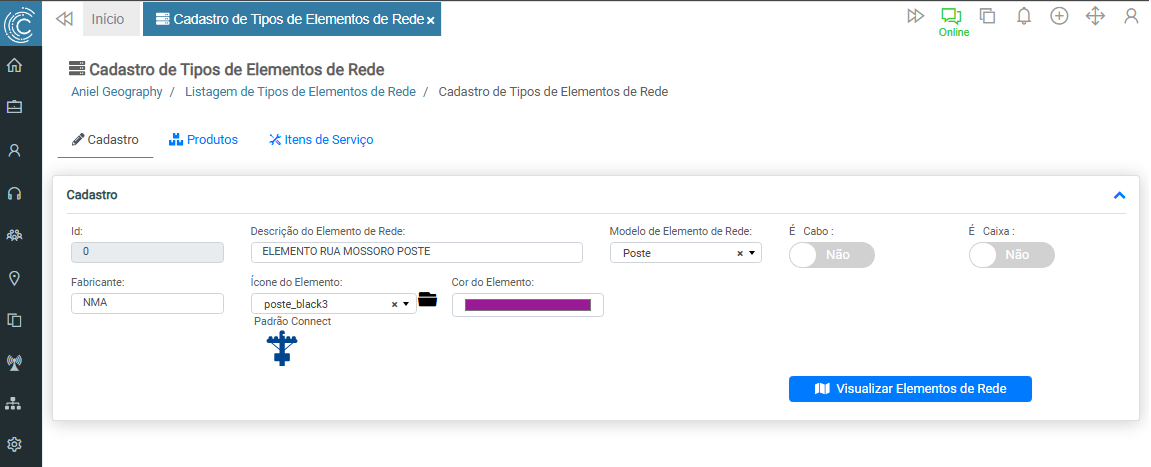This screenshot has width=1151, height=467.
Task: Open the map pin location icon
Action: (x=14, y=278)
